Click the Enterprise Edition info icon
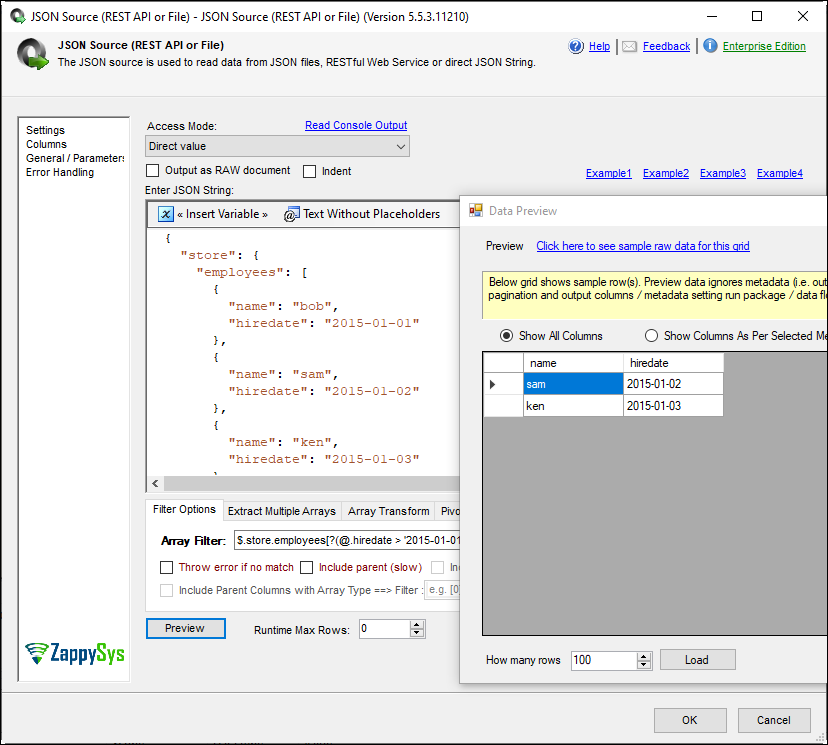The width and height of the screenshot is (828, 745). [x=710, y=46]
